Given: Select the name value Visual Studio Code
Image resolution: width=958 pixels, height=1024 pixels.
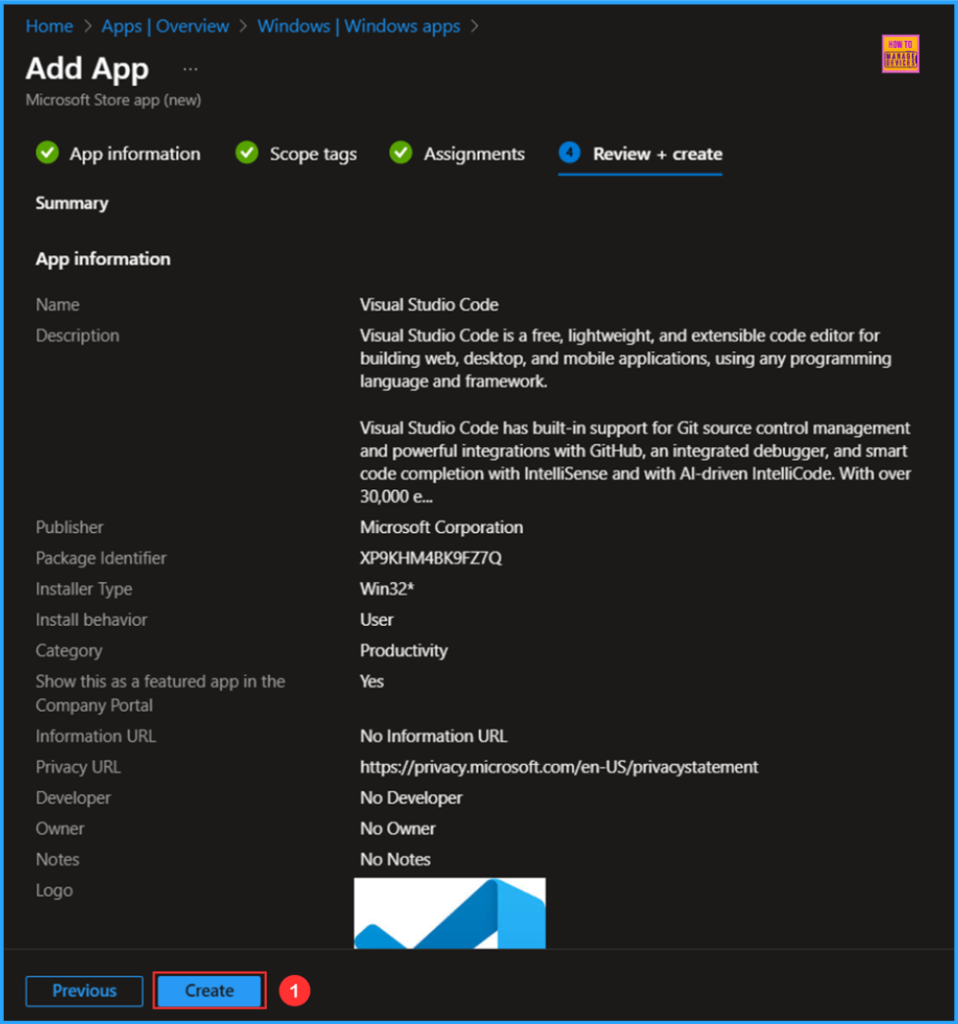Looking at the screenshot, I should [x=429, y=305].
